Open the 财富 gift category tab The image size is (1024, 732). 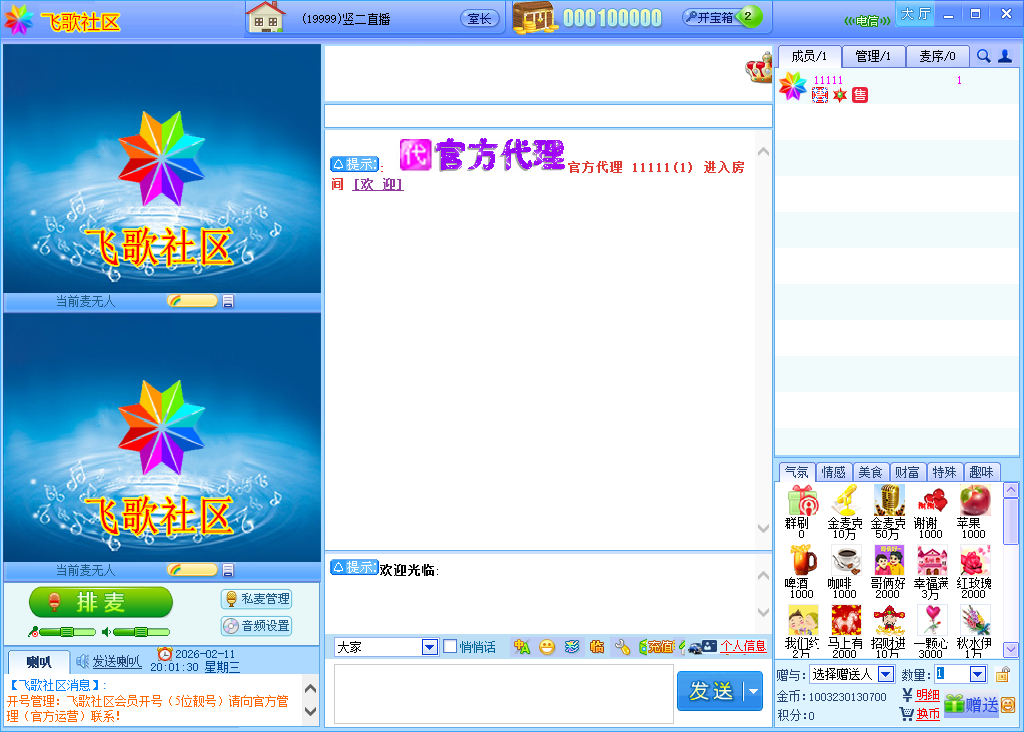(908, 471)
